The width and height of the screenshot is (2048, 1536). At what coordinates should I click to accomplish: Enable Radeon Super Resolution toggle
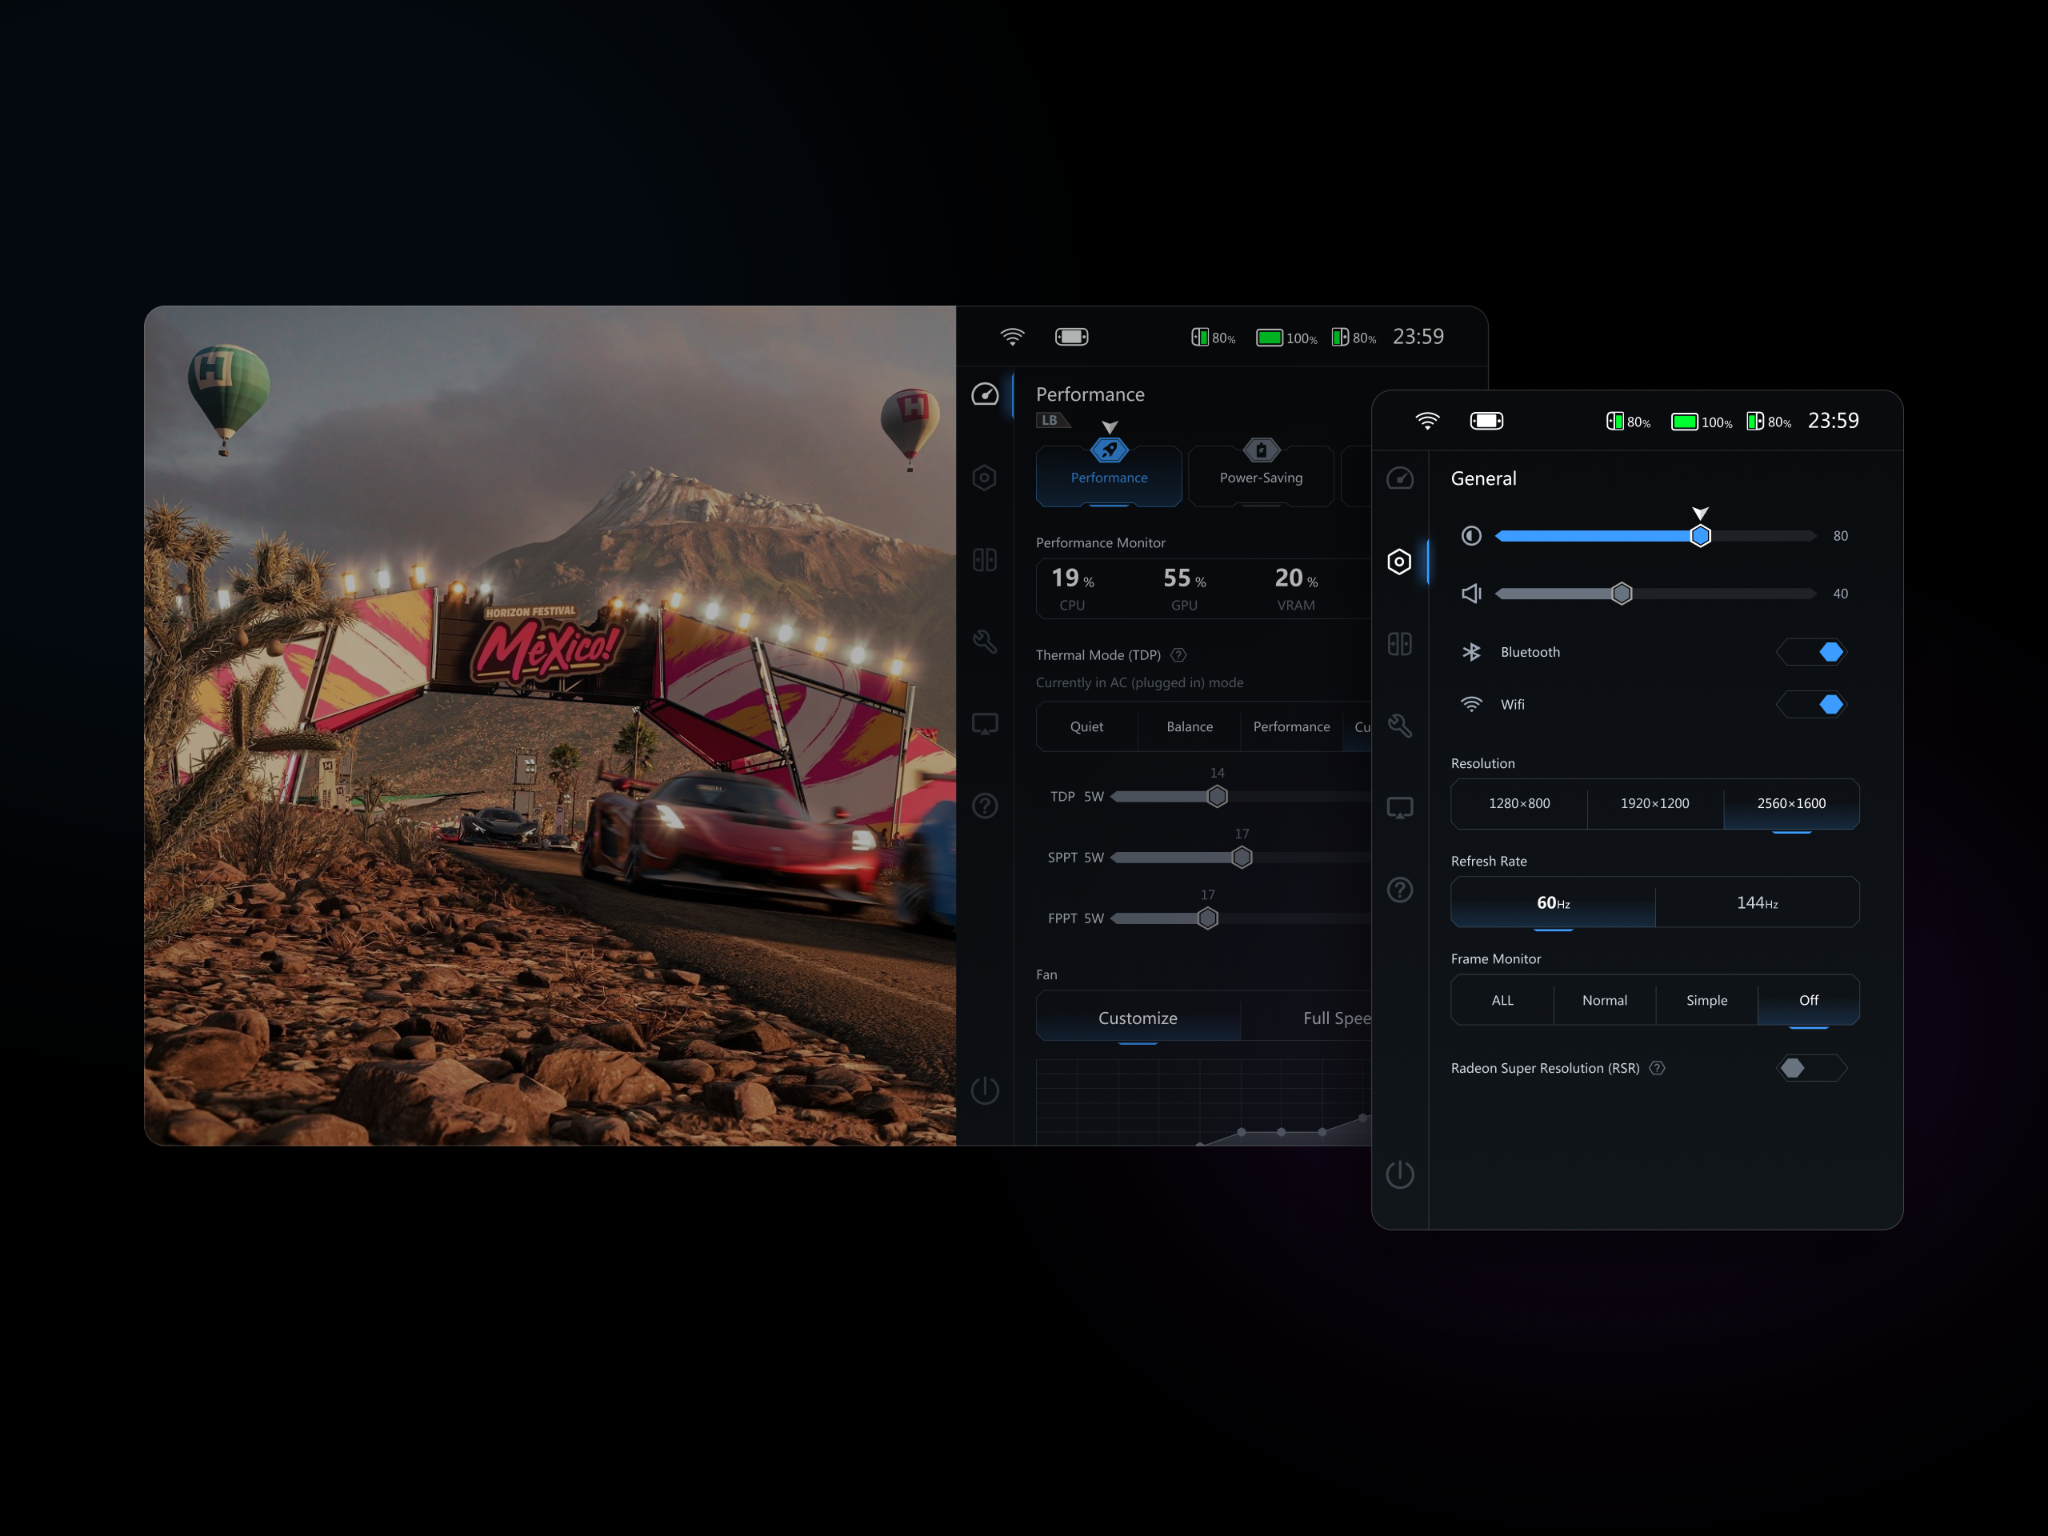[1812, 1068]
